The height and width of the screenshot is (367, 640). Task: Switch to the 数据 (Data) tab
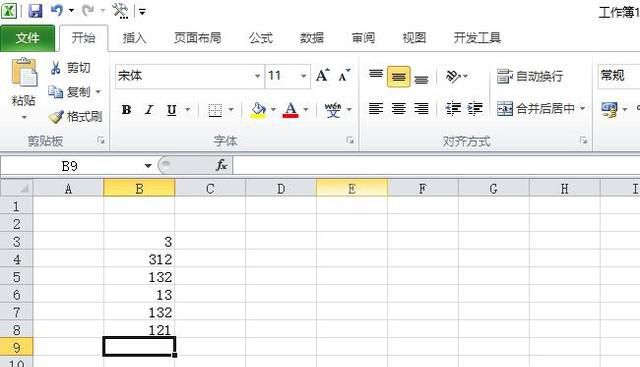point(312,38)
